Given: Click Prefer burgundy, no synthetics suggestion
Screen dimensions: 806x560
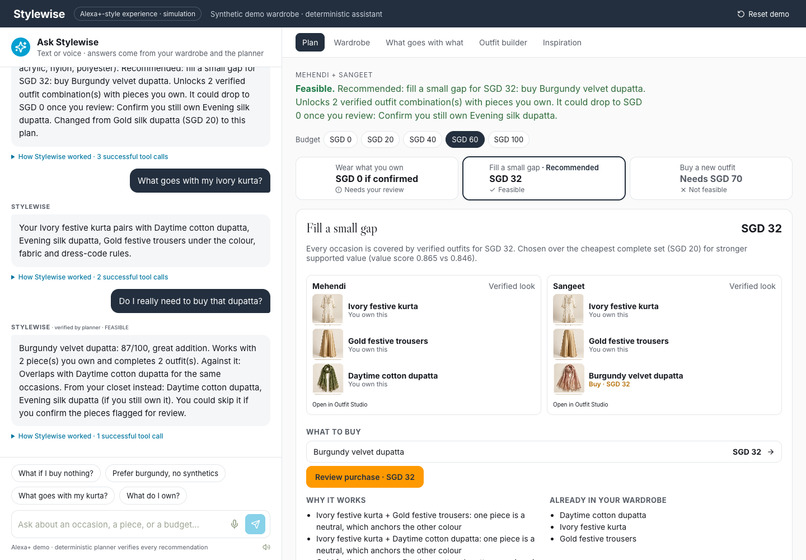Looking at the screenshot, I should click(x=165, y=473).
